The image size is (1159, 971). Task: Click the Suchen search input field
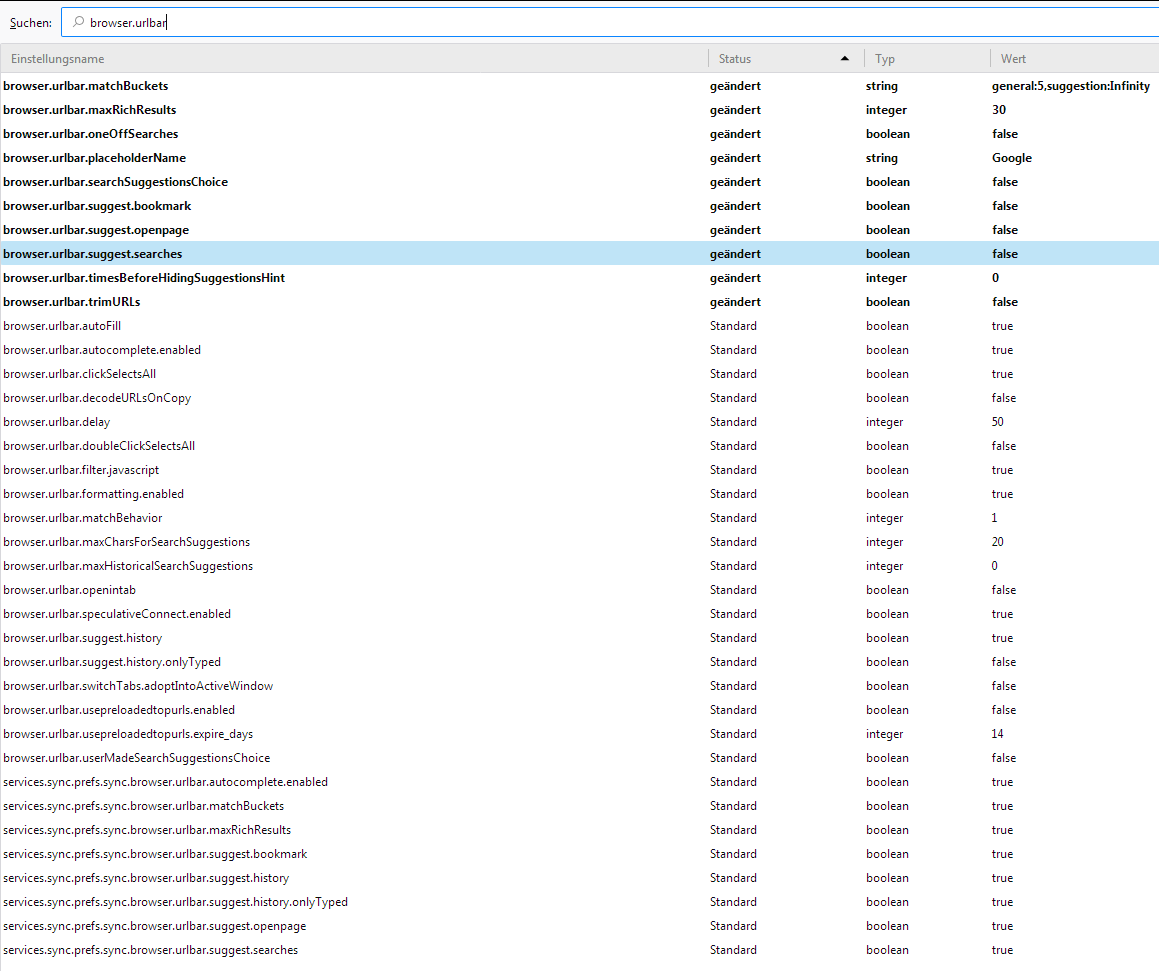(x=611, y=22)
